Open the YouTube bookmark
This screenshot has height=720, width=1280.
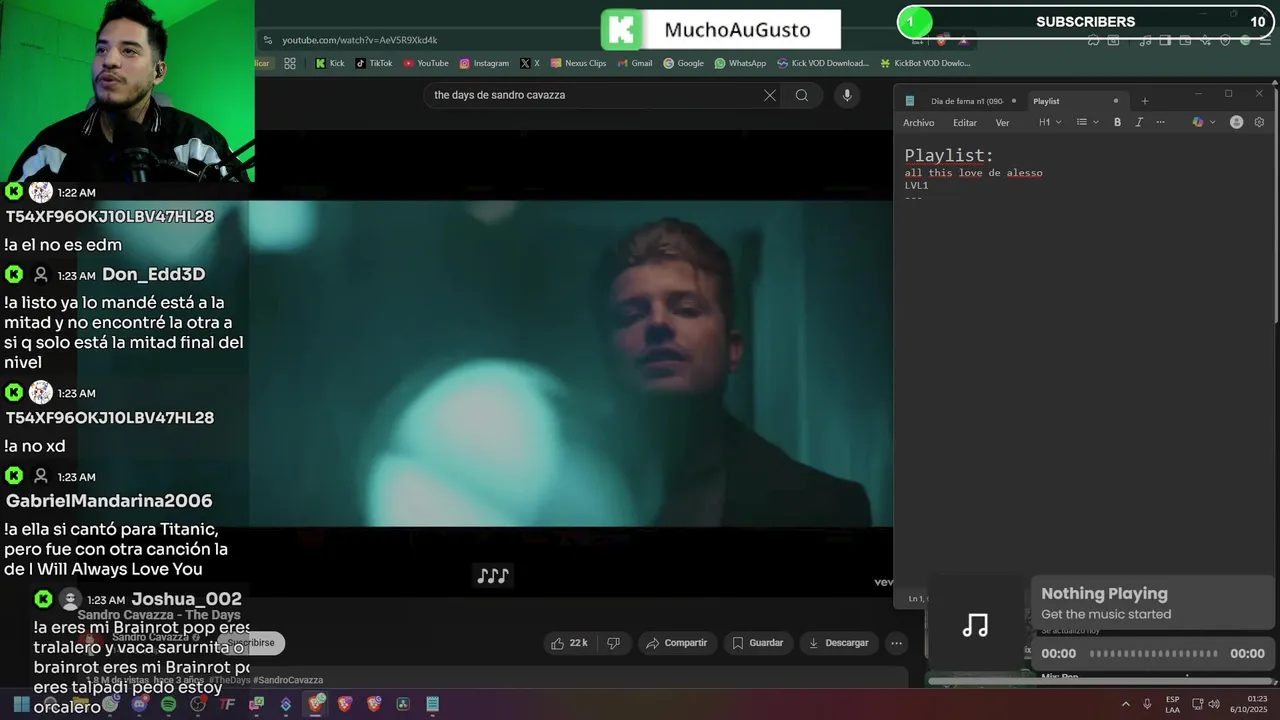(x=426, y=63)
